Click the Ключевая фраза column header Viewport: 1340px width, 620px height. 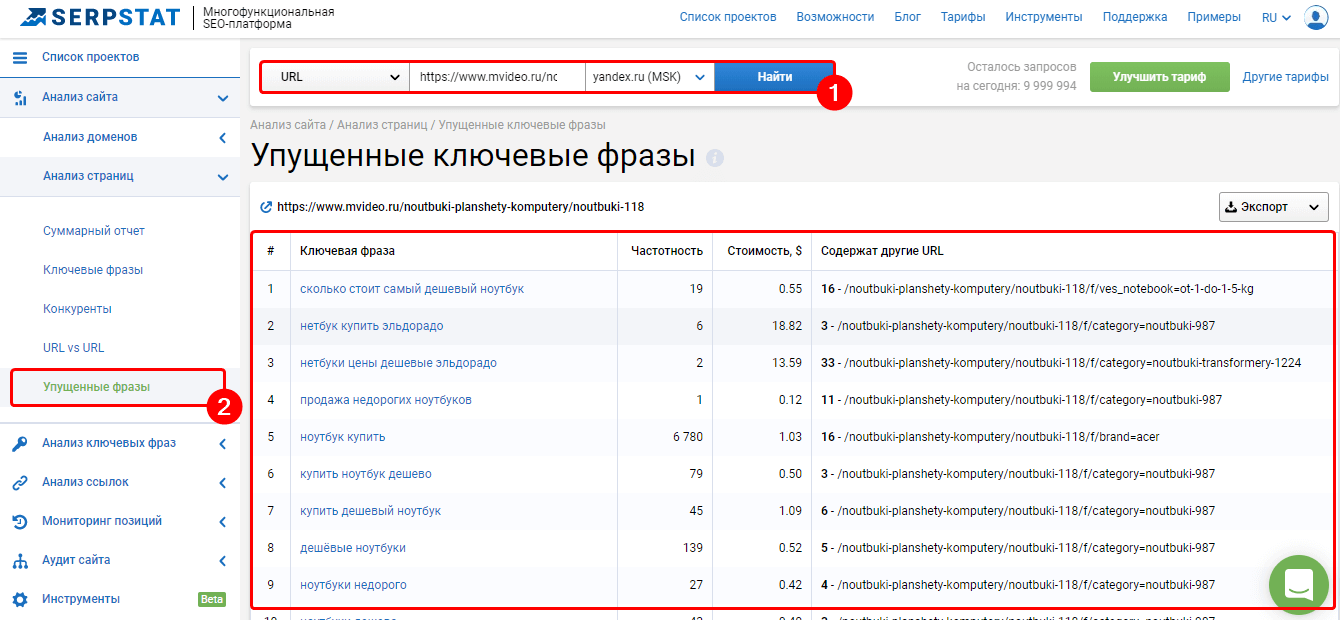tap(347, 251)
